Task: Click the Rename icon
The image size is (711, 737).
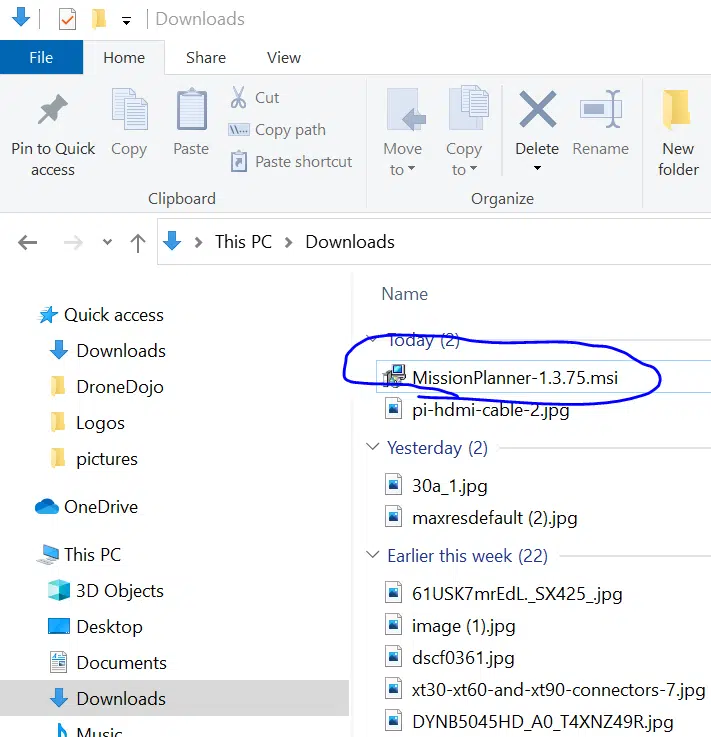Action: (601, 110)
